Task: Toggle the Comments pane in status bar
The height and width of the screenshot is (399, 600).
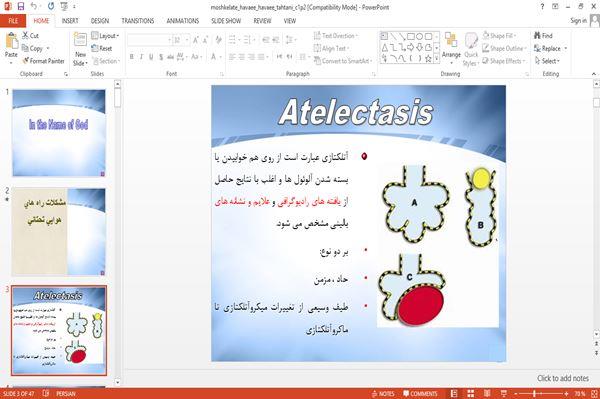Action: click(420, 393)
